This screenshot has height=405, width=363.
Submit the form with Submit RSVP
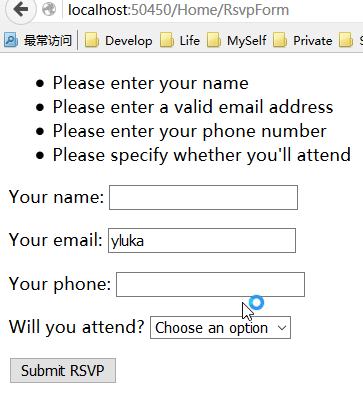point(63,371)
